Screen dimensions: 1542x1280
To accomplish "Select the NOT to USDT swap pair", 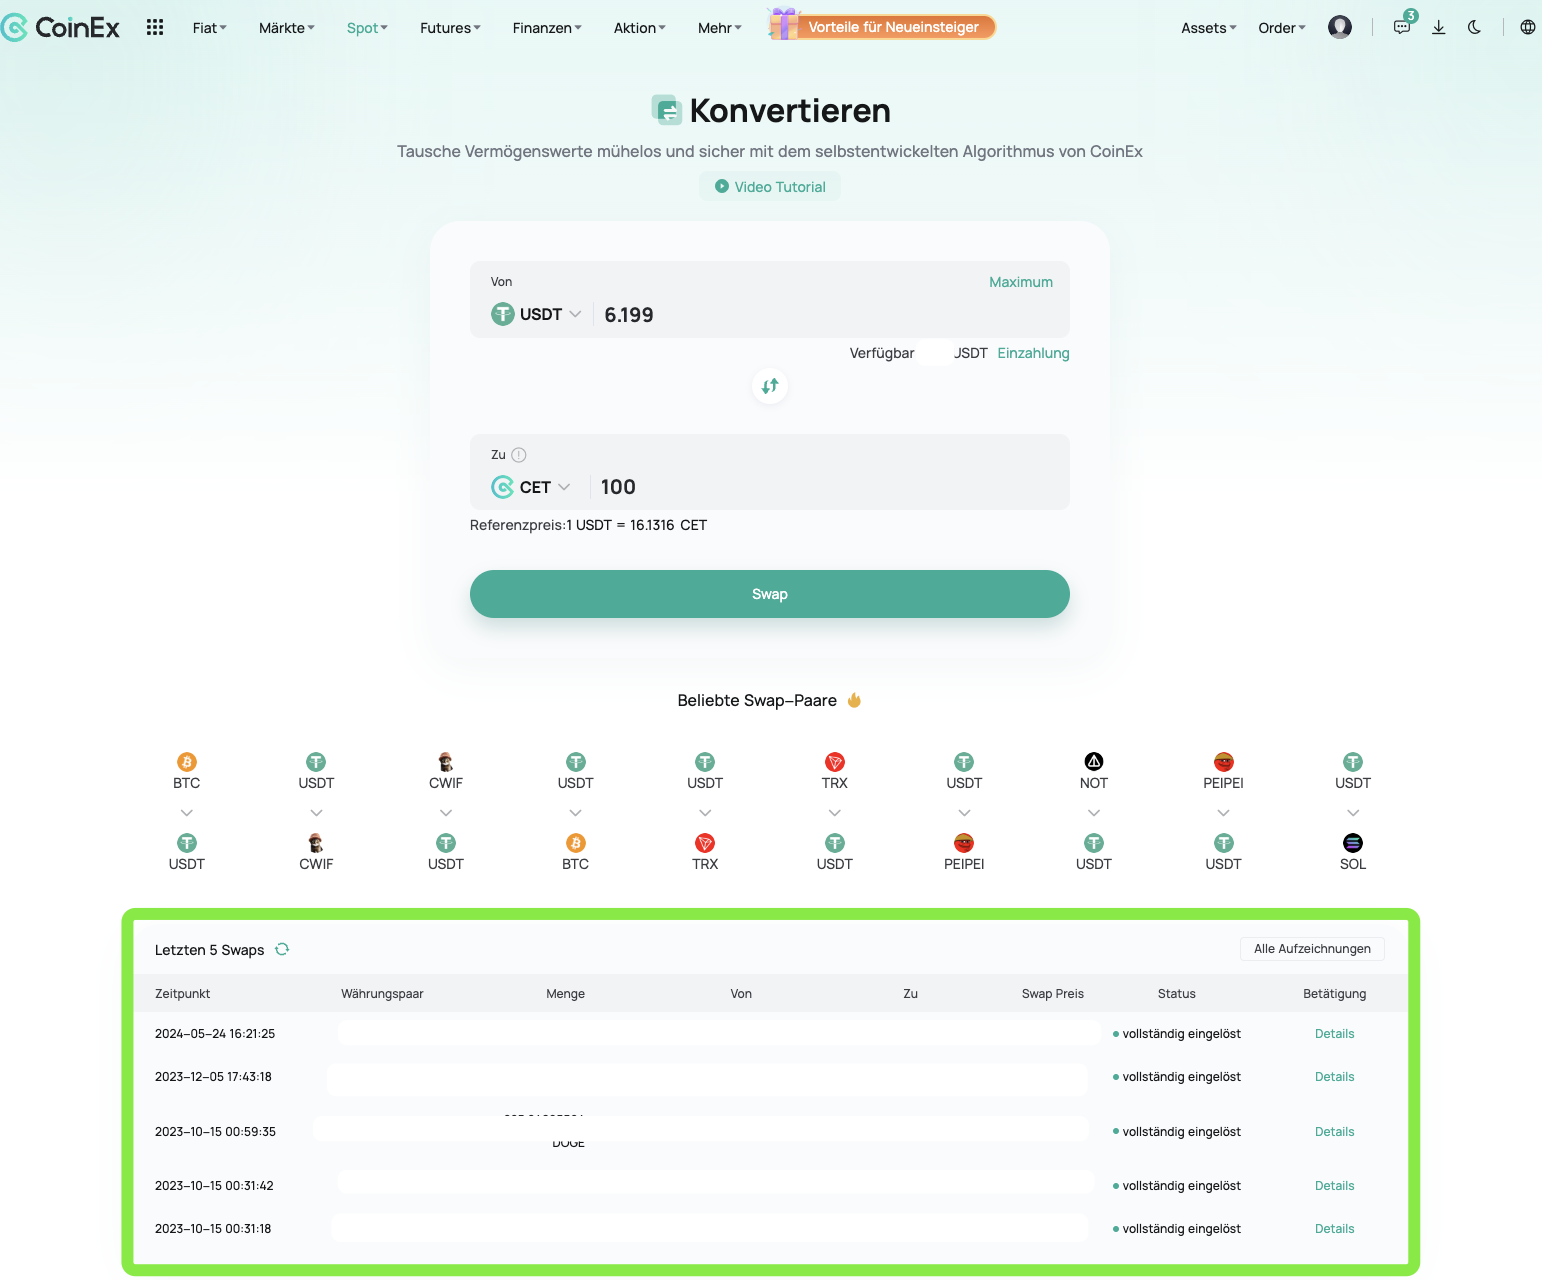I will coord(1094,812).
